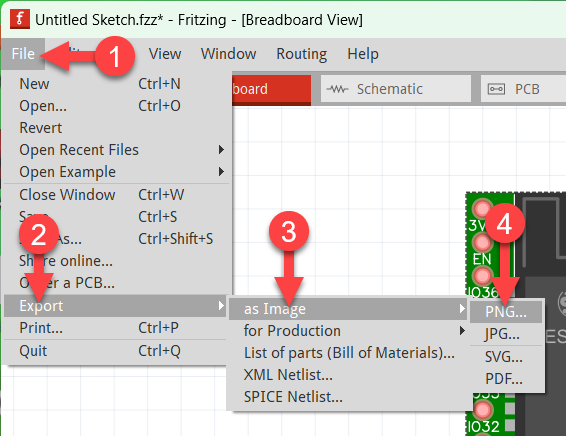Export image as JPG...
This screenshot has width=566, height=436.
506,334
